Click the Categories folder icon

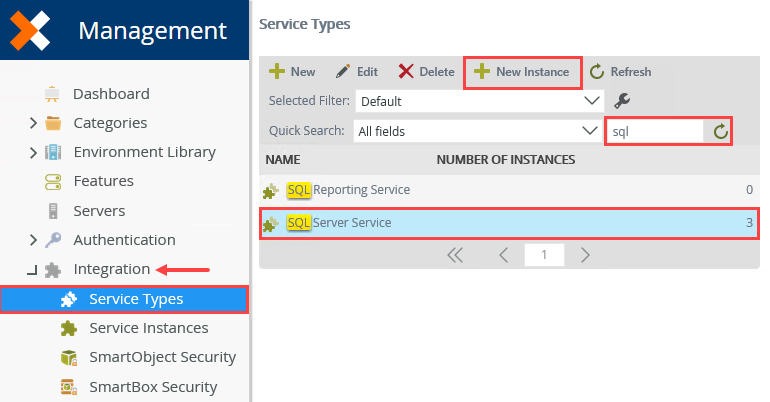[53, 123]
